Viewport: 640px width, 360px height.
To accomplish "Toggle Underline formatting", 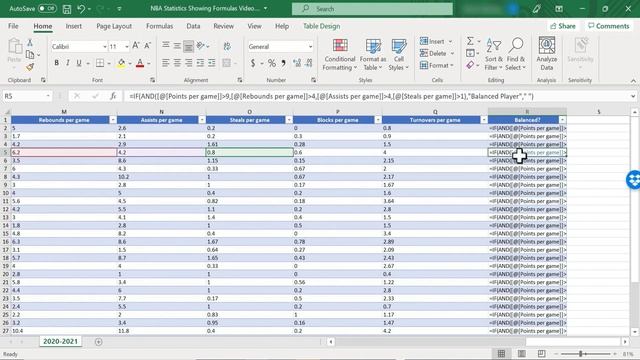I will tap(79, 63).
